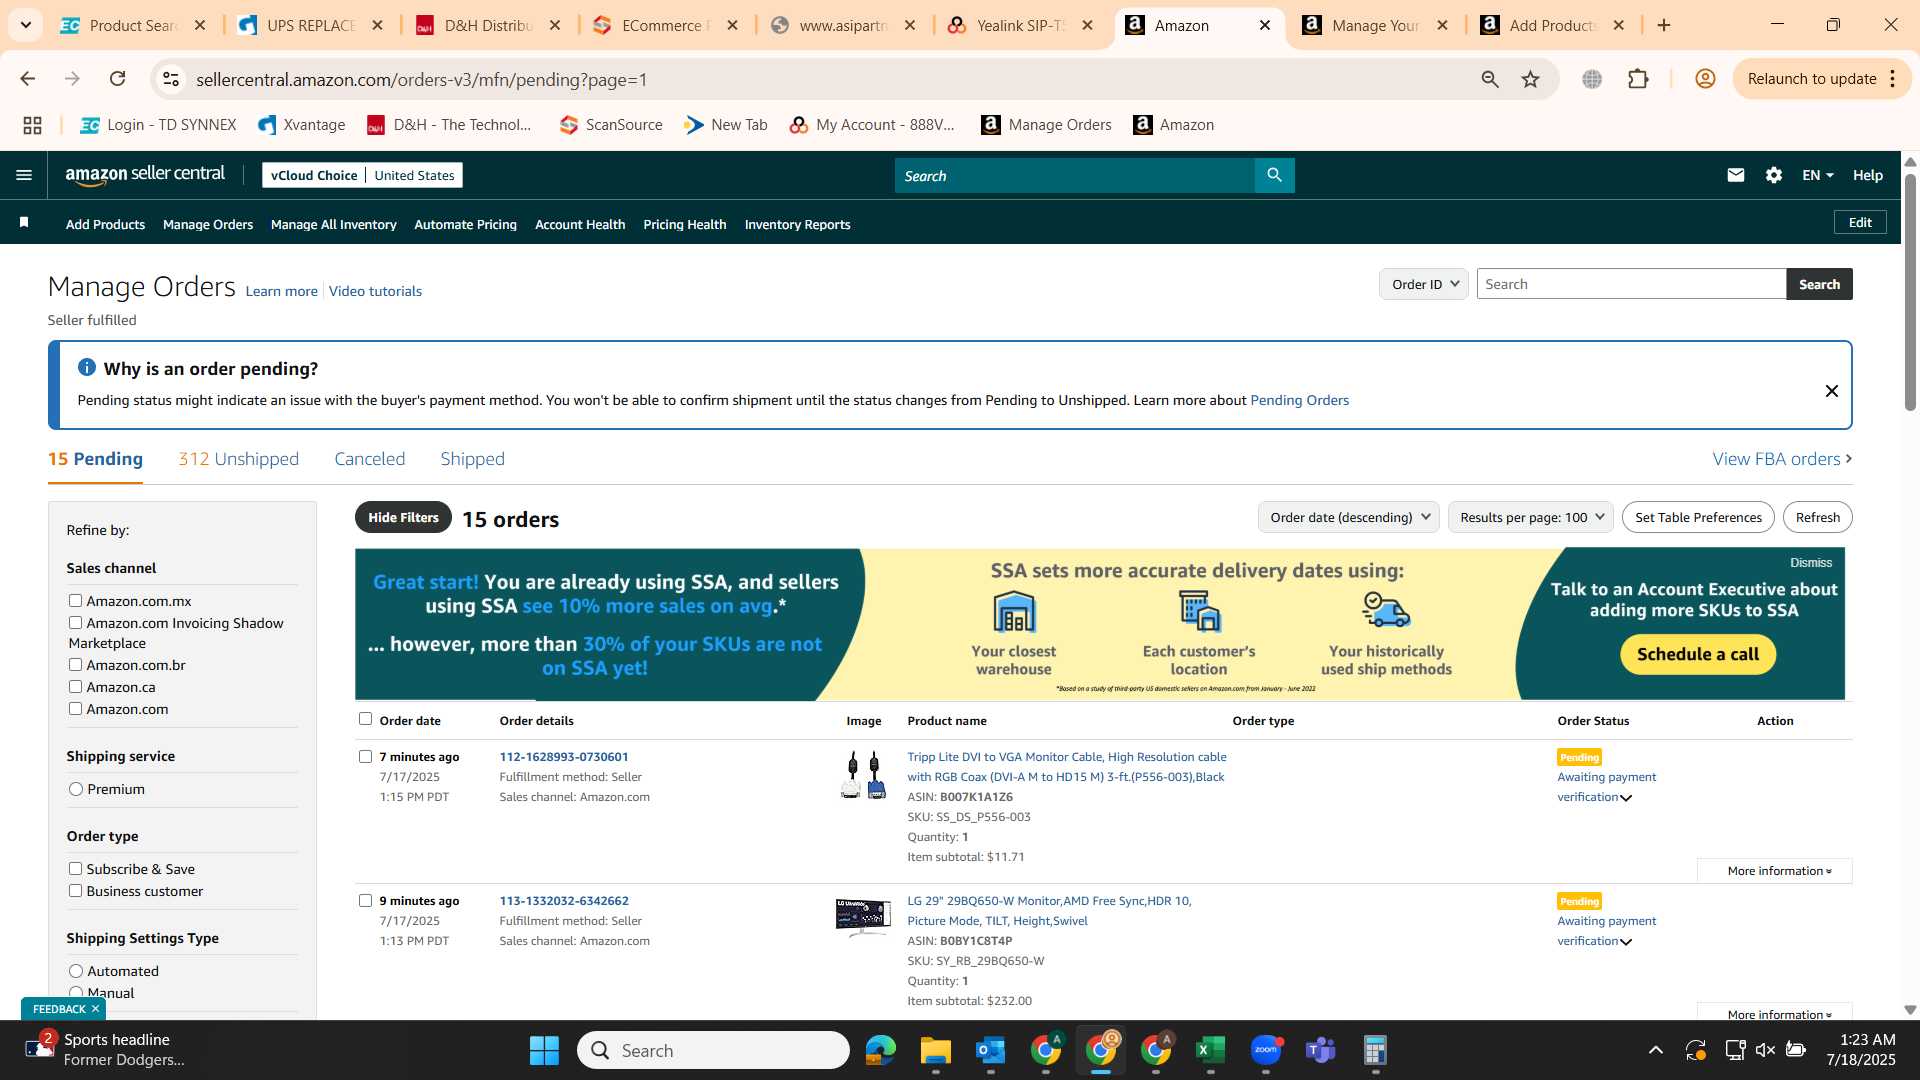This screenshot has height=1080, width=1920.
Task: Select the Automated shipping settings radio
Action: [x=76, y=971]
